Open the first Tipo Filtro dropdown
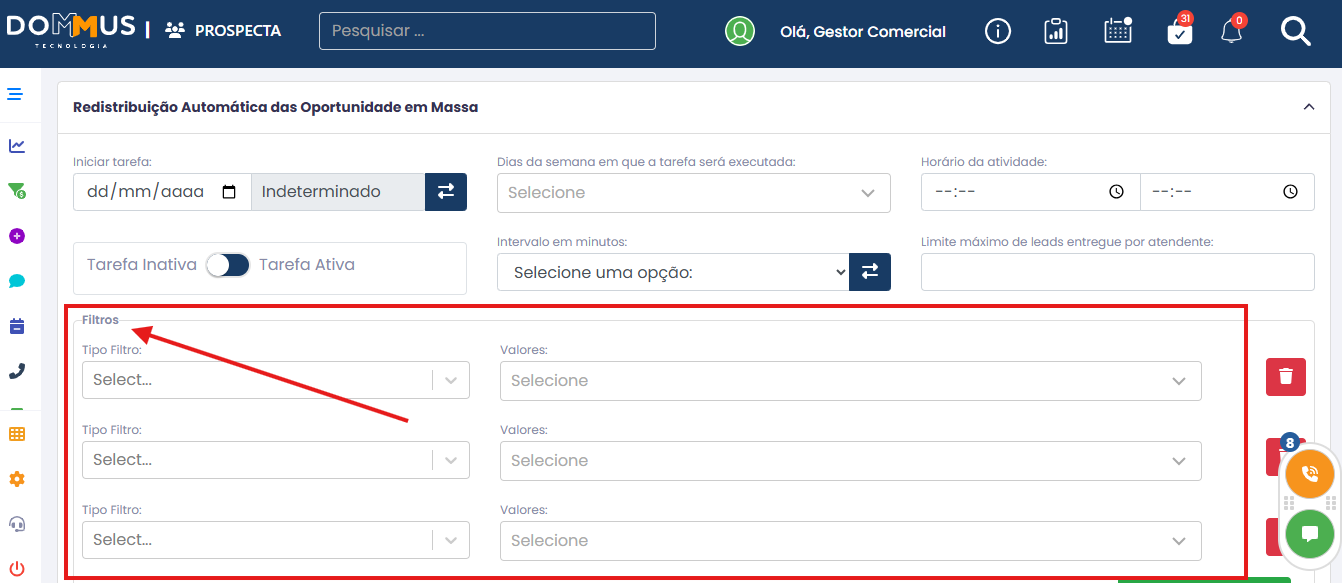Image resolution: width=1342 pixels, height=583 pixels. tap(275, 380)
